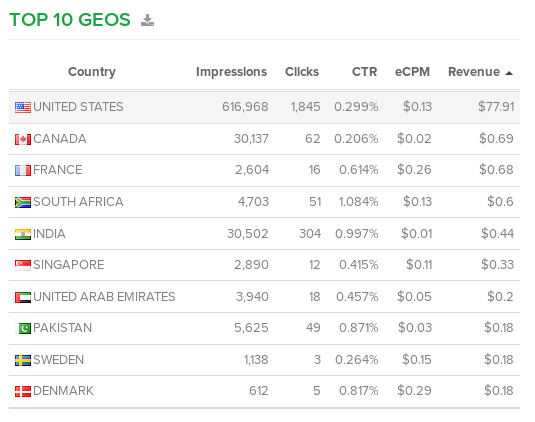535x422 pixels.
Task: Click the Singapore flag icon
Action: coord(23,265)
